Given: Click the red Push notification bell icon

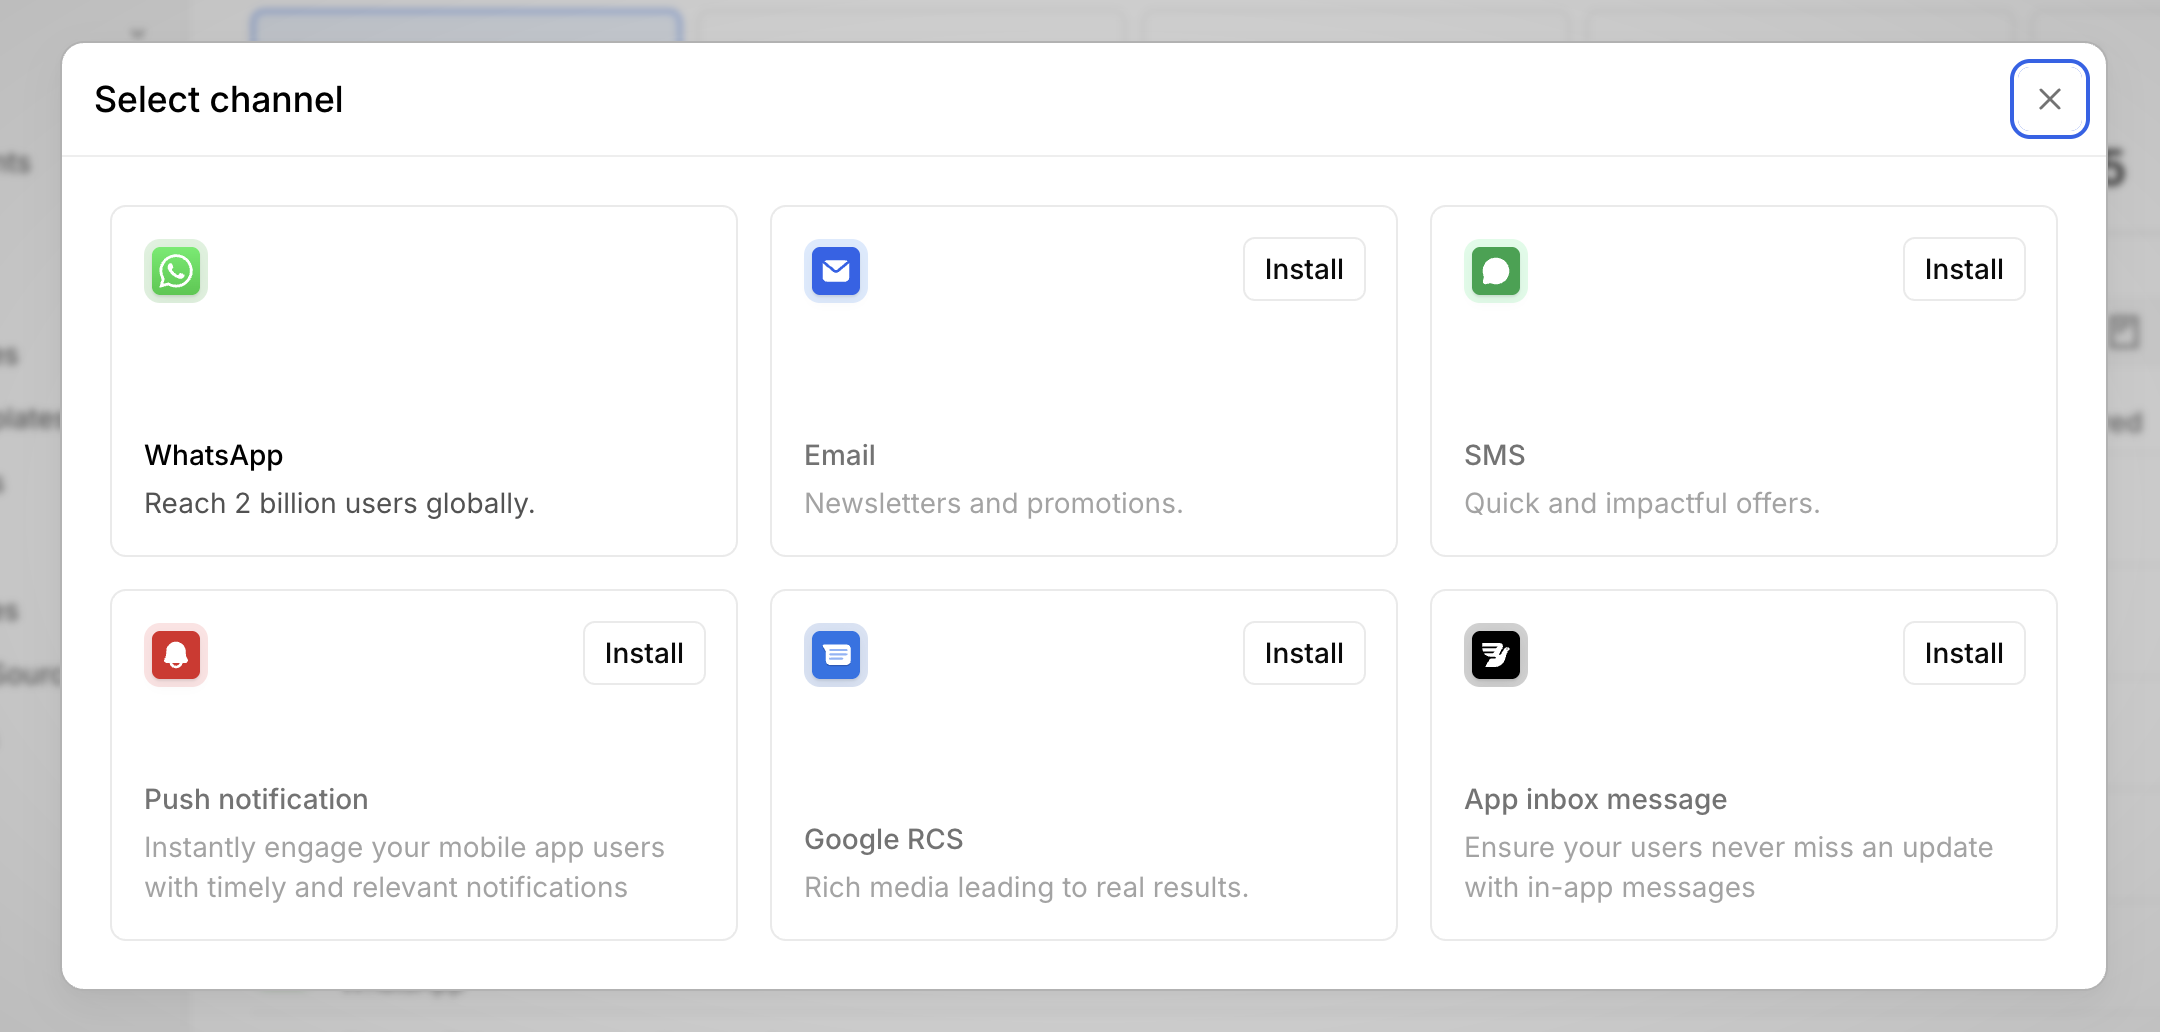Looking at the screenshot, I should tap(176, 655).
